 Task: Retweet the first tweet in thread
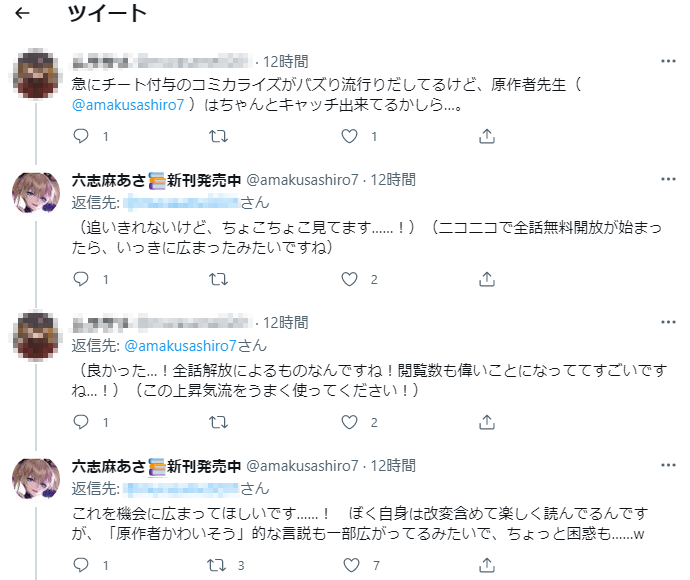coord(216,136)
